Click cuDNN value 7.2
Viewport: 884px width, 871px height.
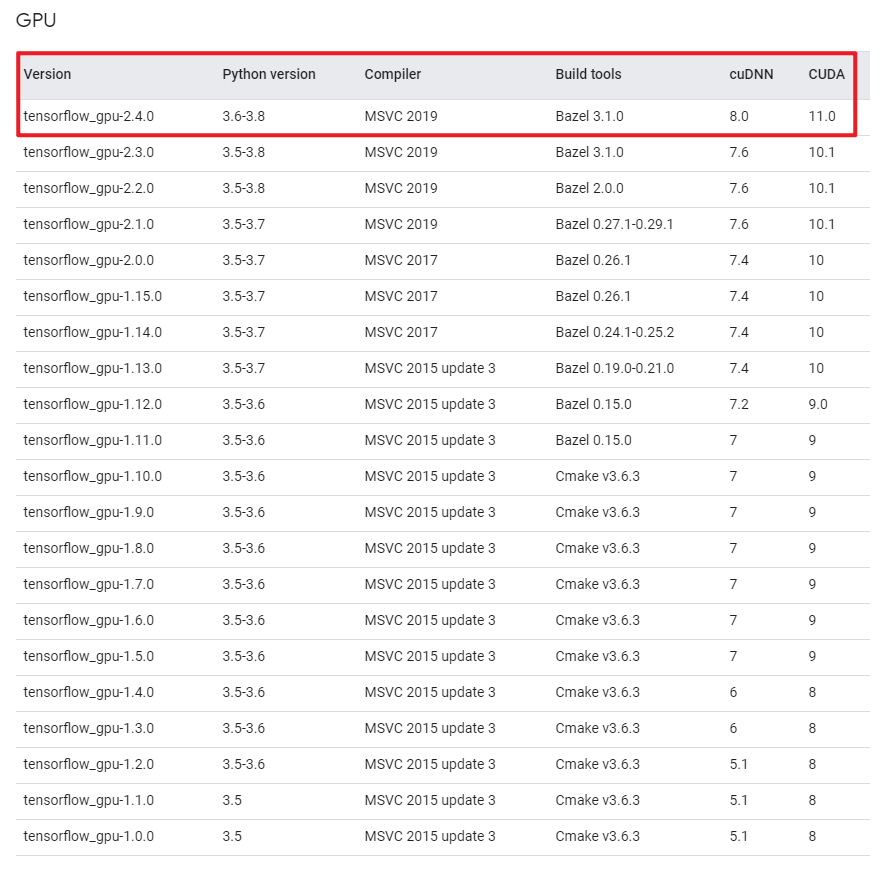(x=739, y=405)
